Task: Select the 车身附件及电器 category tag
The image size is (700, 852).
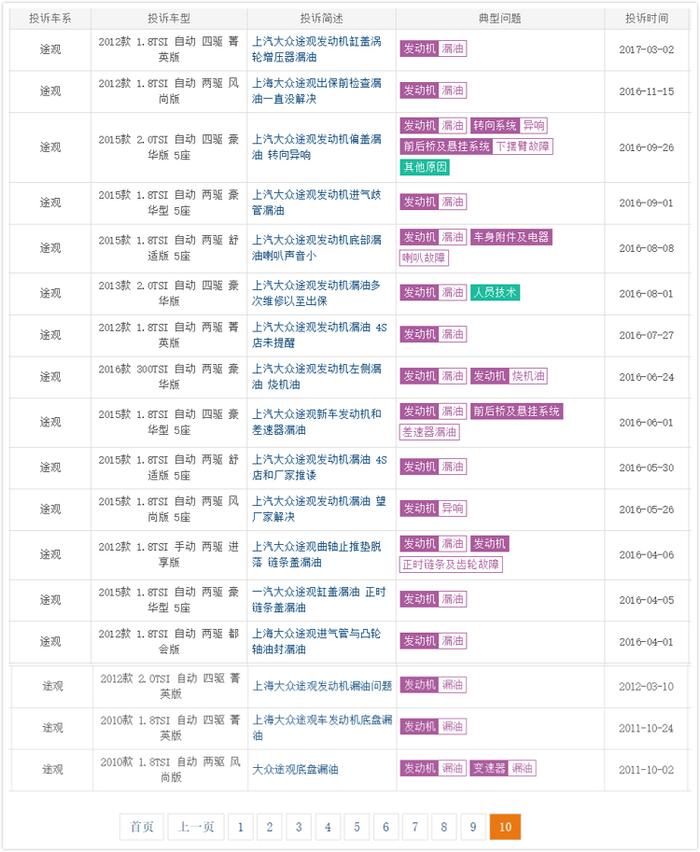Action: coord(511,238)
